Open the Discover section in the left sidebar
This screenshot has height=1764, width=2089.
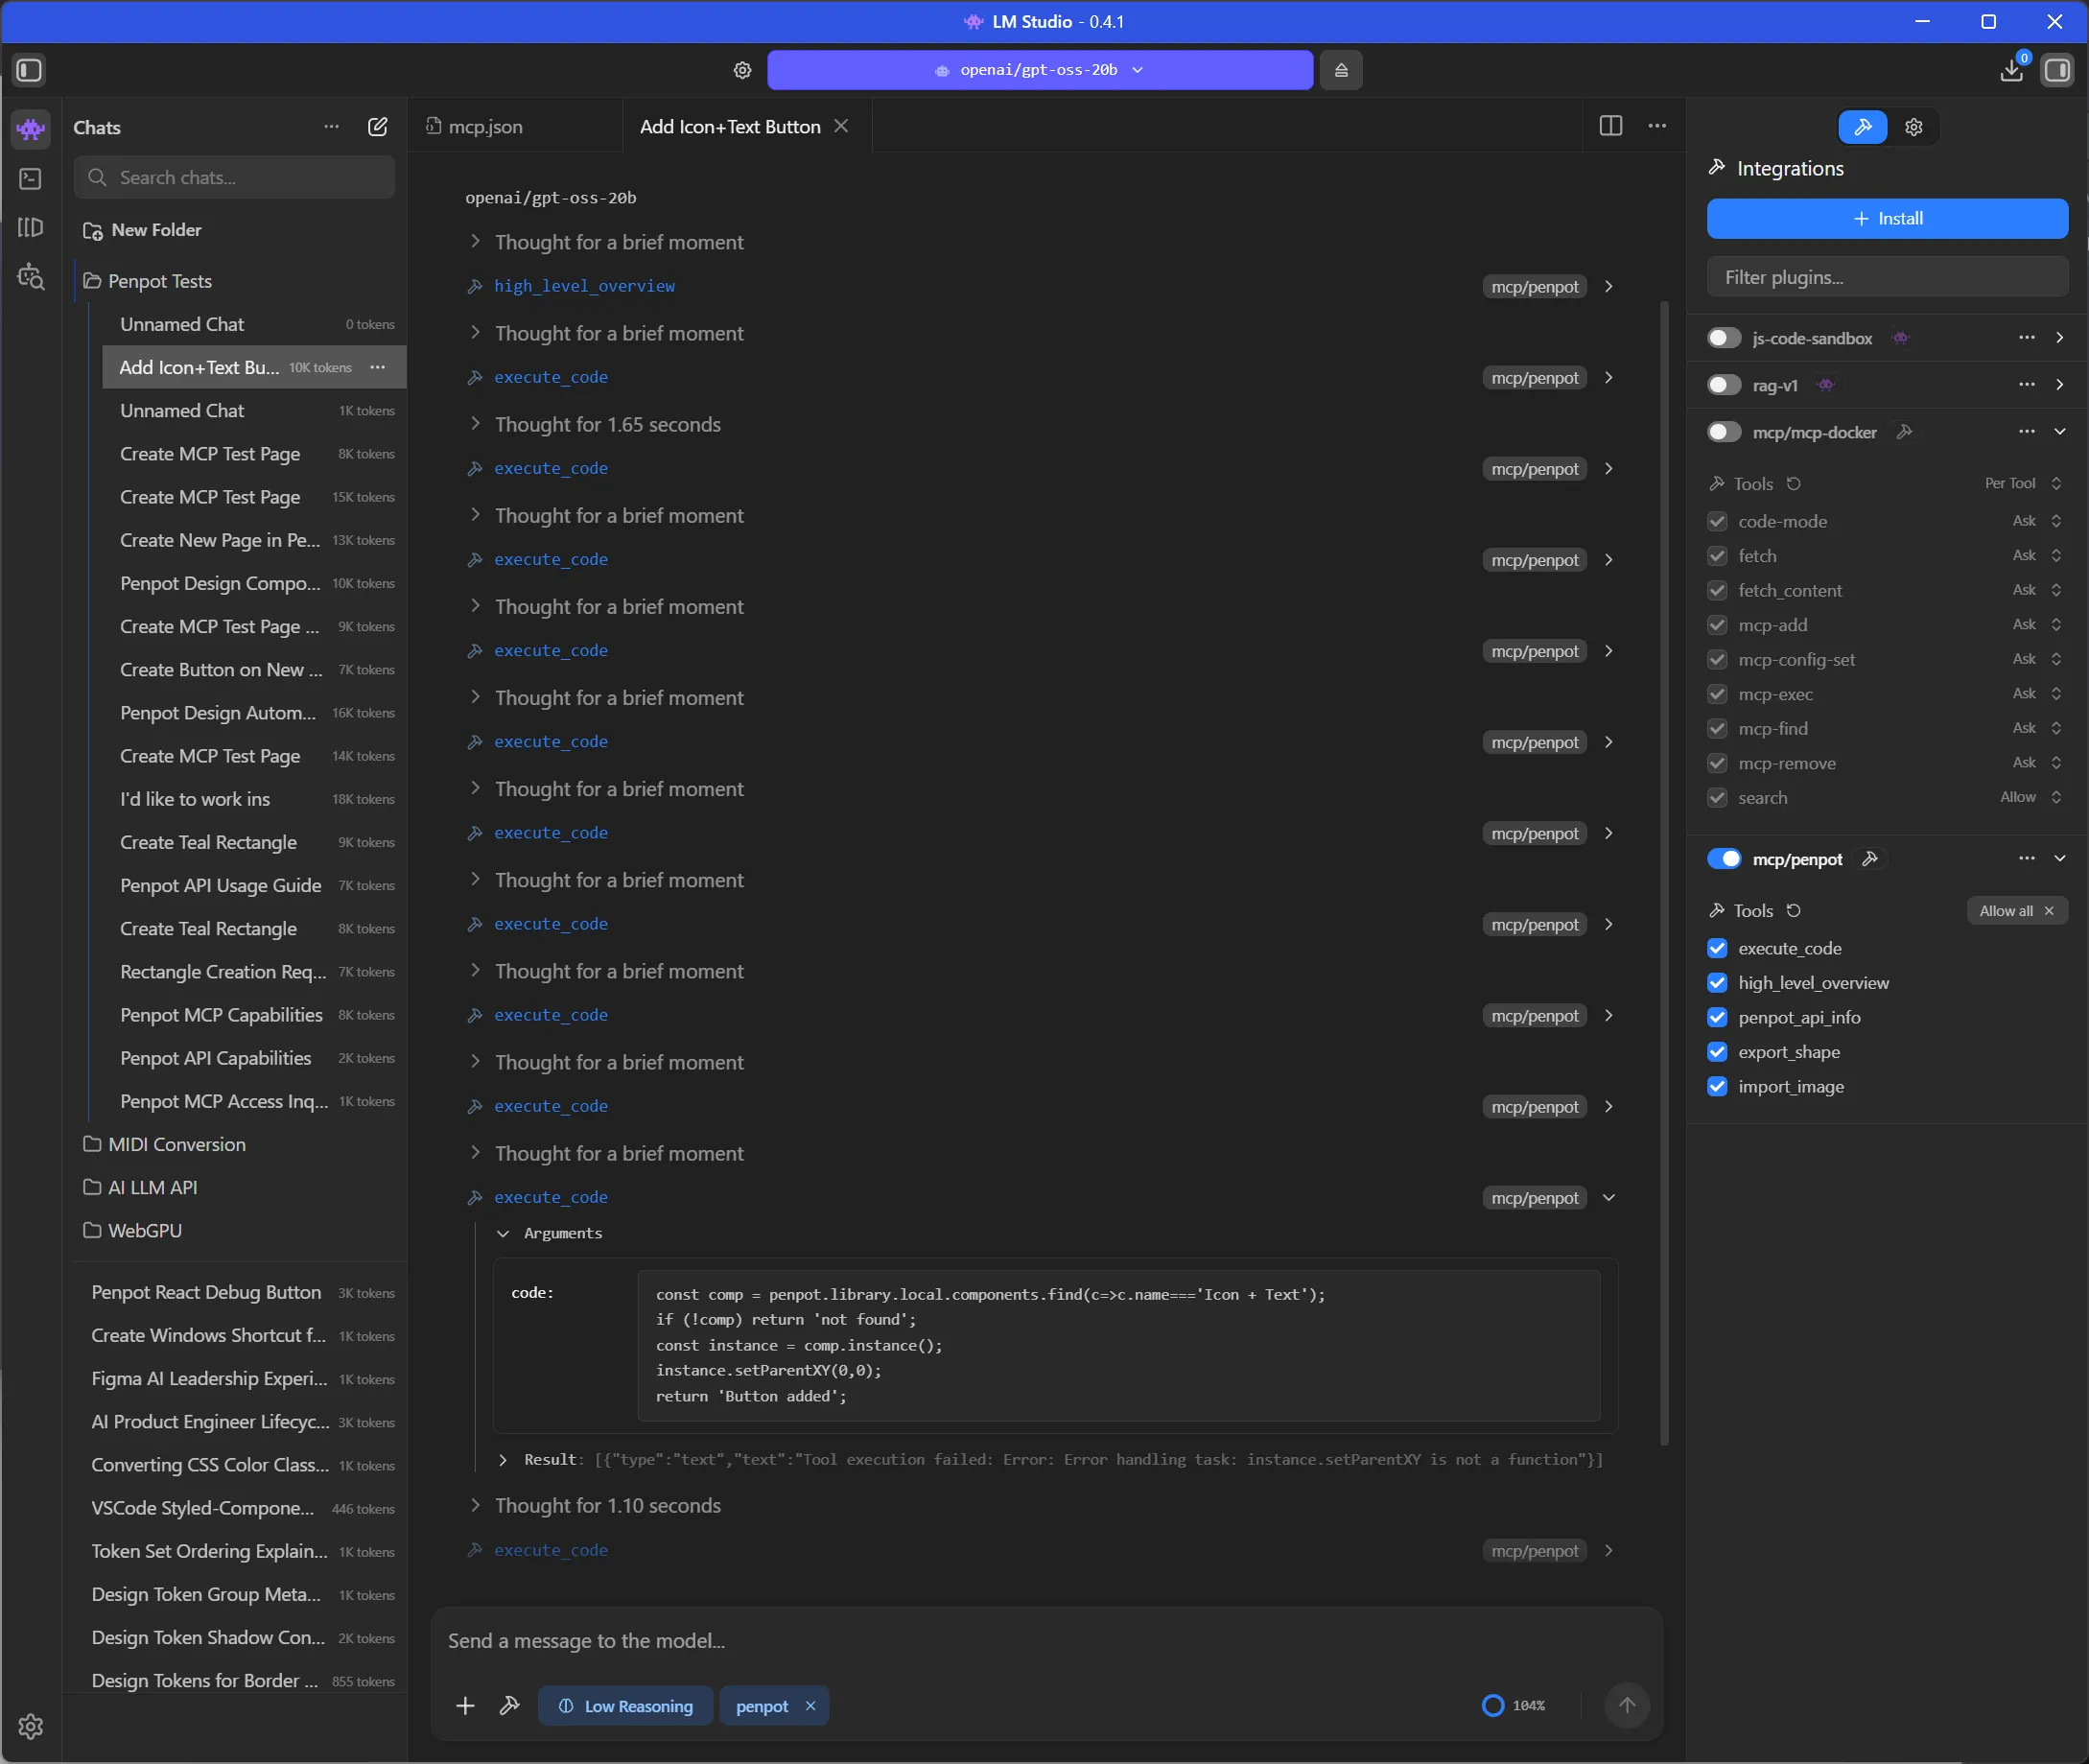click(30, 277)
